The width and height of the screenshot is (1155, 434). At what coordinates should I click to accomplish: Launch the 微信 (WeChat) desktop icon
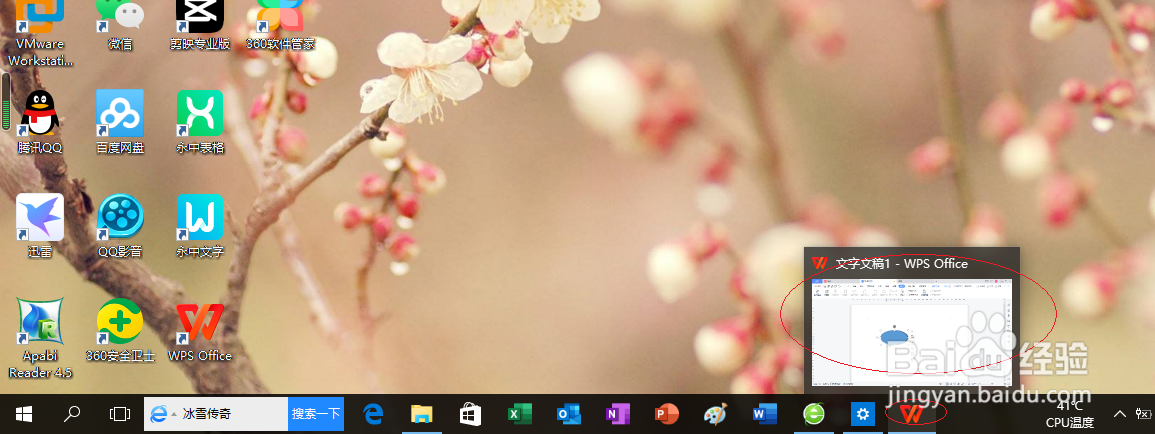point(120,25)
